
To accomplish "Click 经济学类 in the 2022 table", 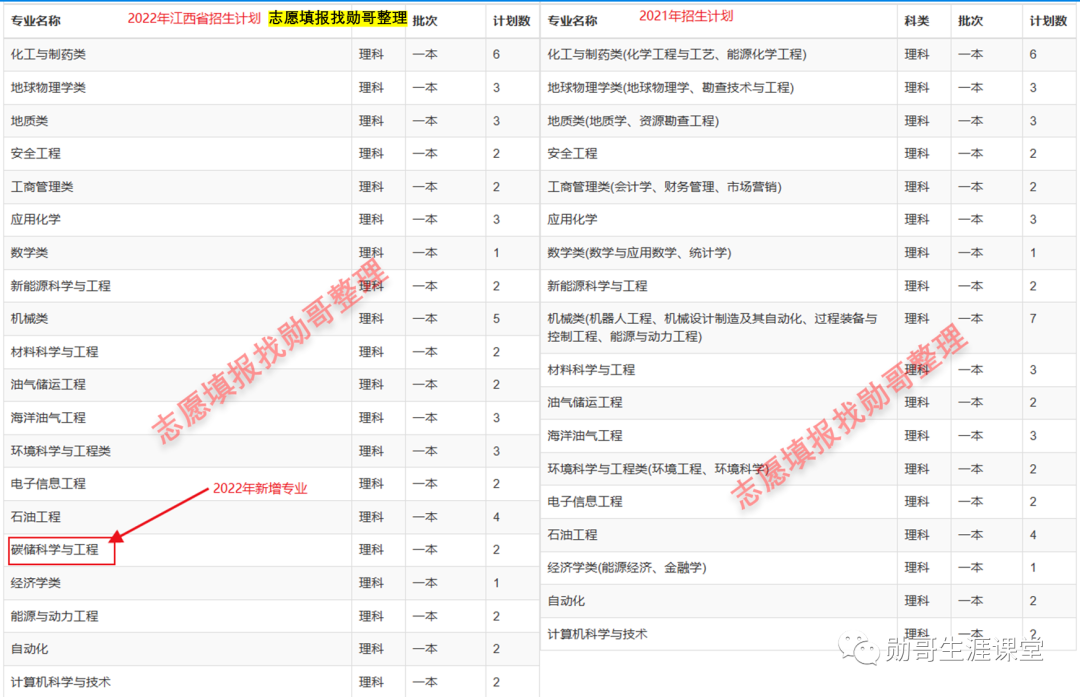I will tap(36, 583).
